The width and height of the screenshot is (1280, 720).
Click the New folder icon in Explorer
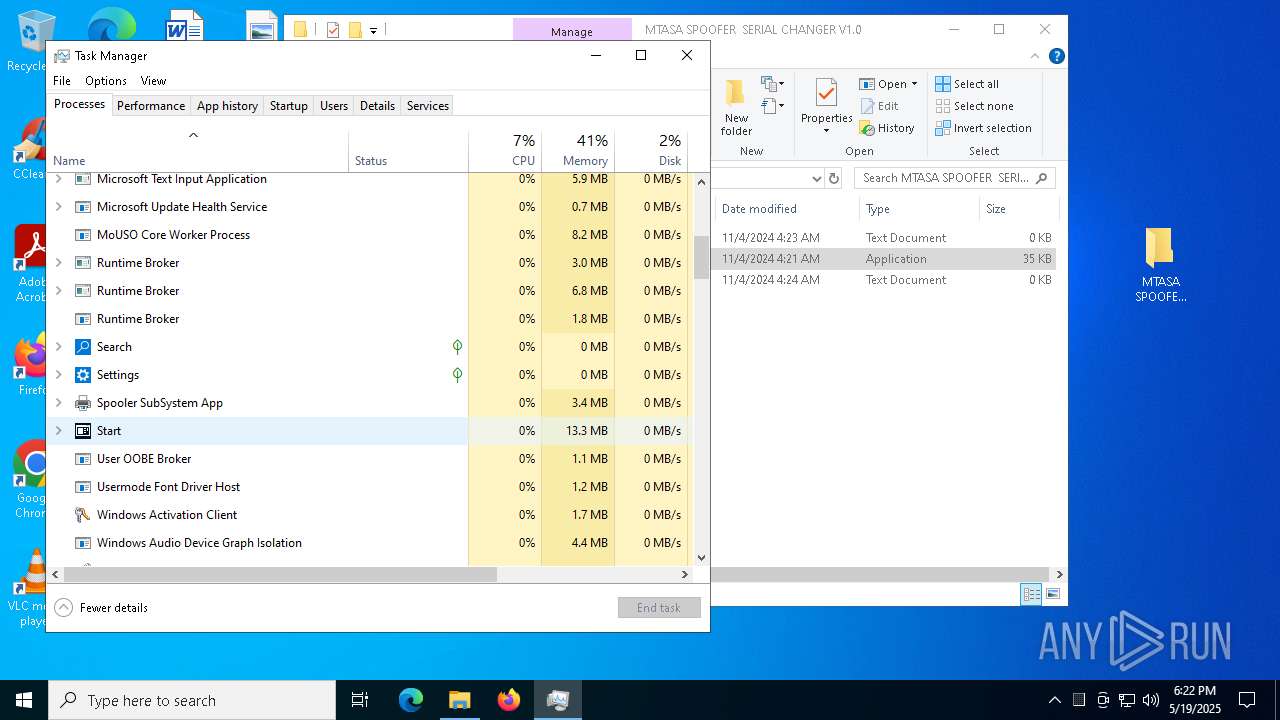click(736, 92)
